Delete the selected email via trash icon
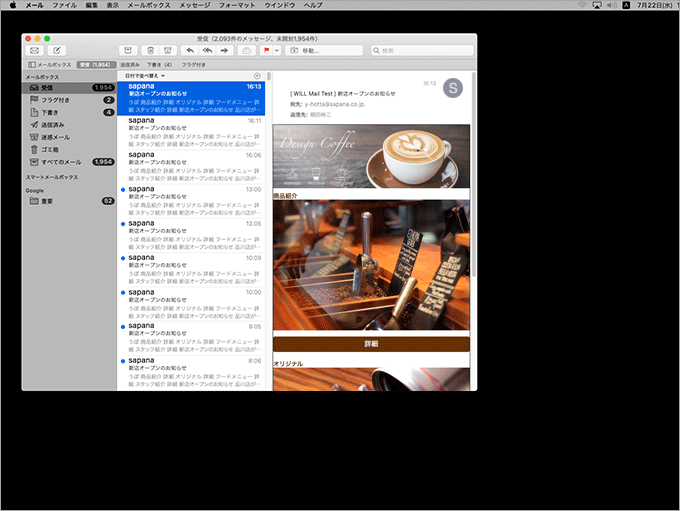680x511 pixels. [150, 50]
